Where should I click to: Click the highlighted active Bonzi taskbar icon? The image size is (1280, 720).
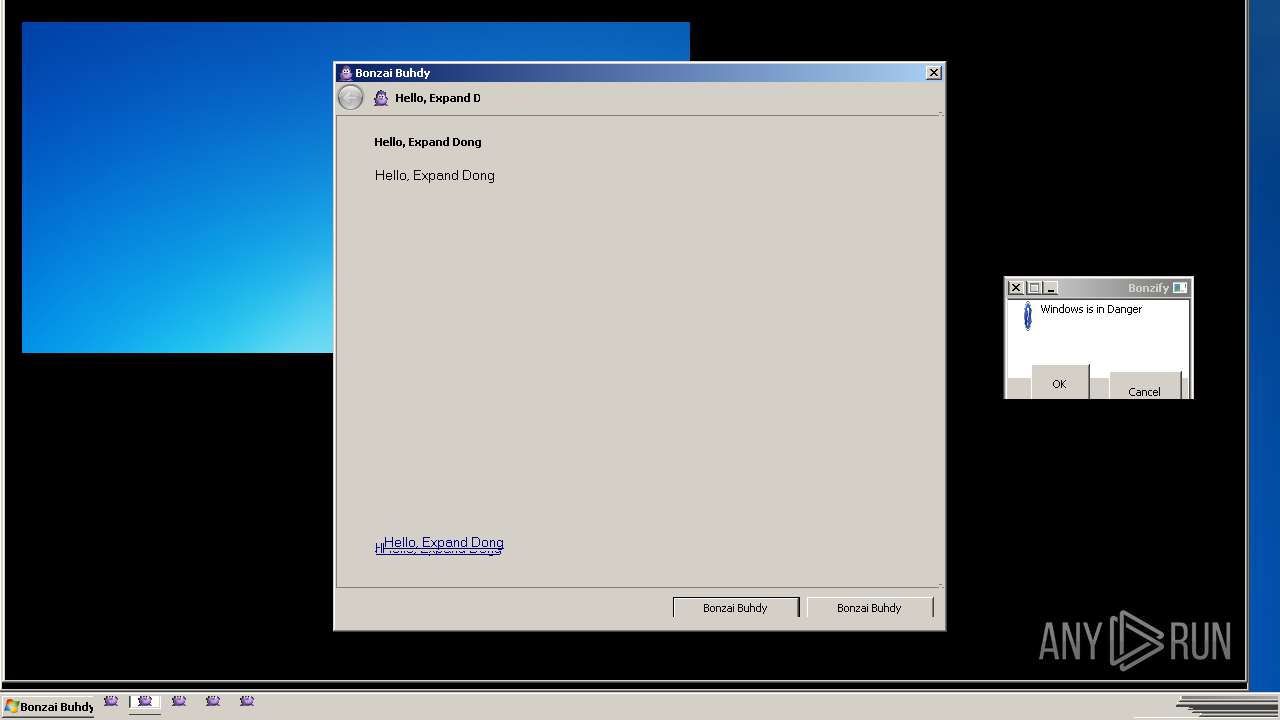(x=145, y=703)
